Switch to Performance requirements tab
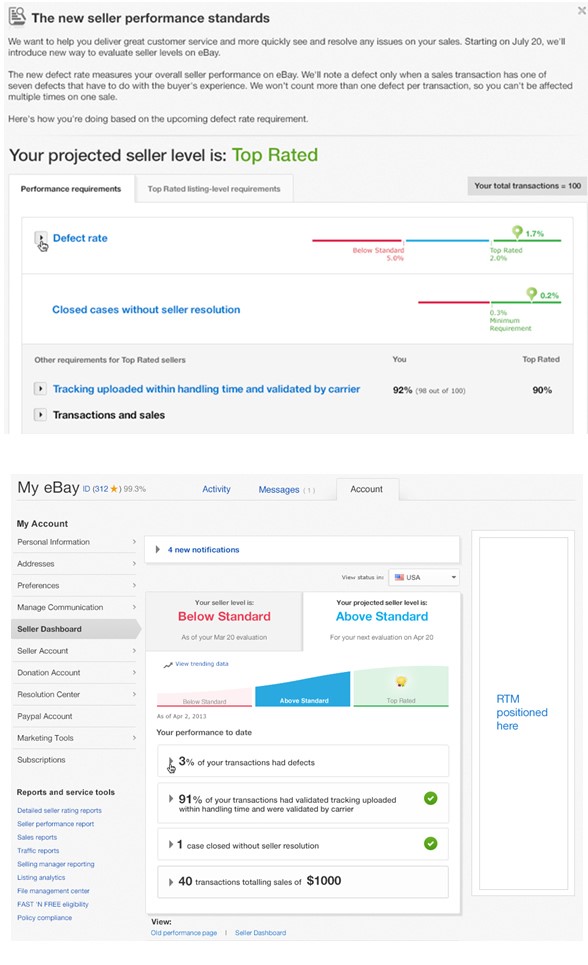This screenshot has height=965, width=588. (x=71, y=189)
